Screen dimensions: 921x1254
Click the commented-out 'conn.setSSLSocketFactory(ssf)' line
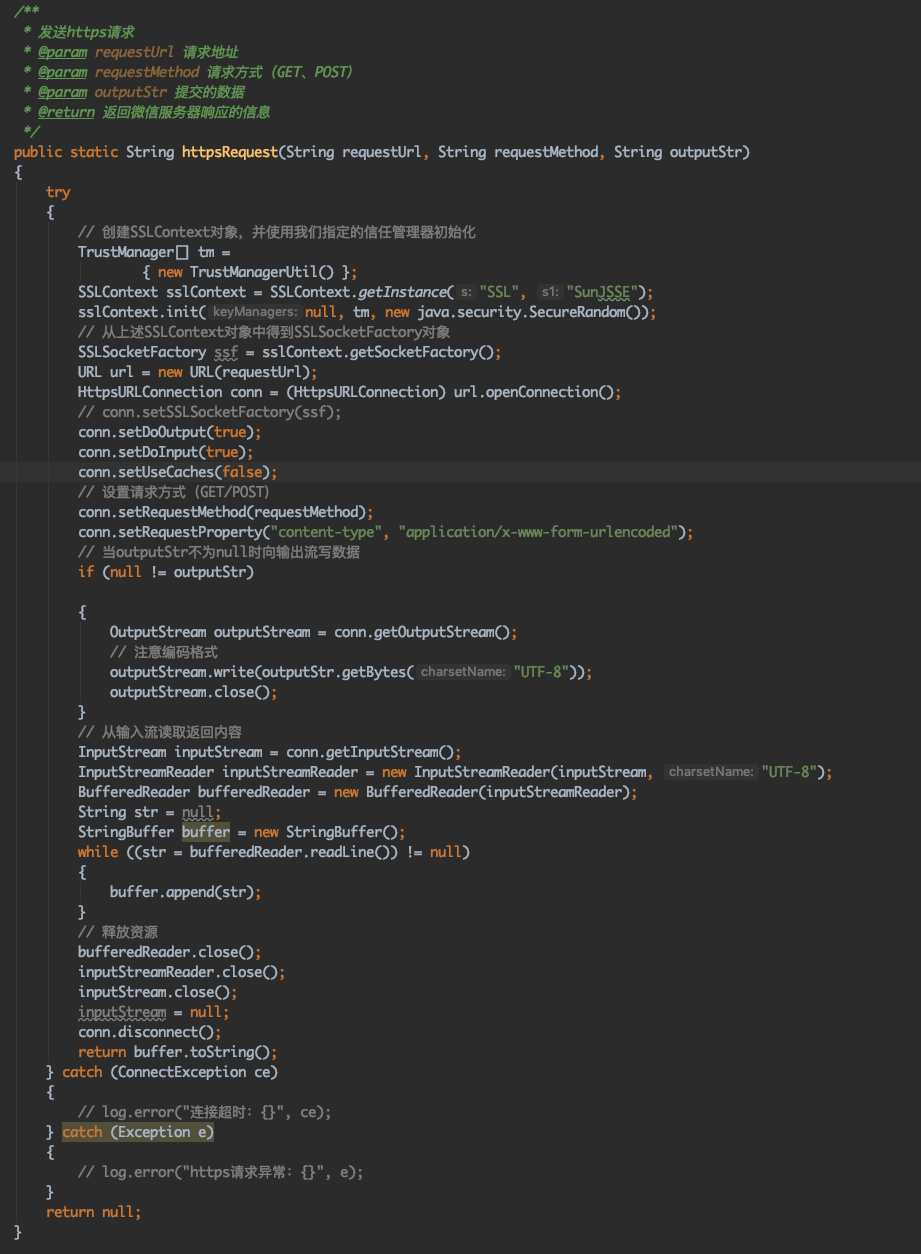210,412
